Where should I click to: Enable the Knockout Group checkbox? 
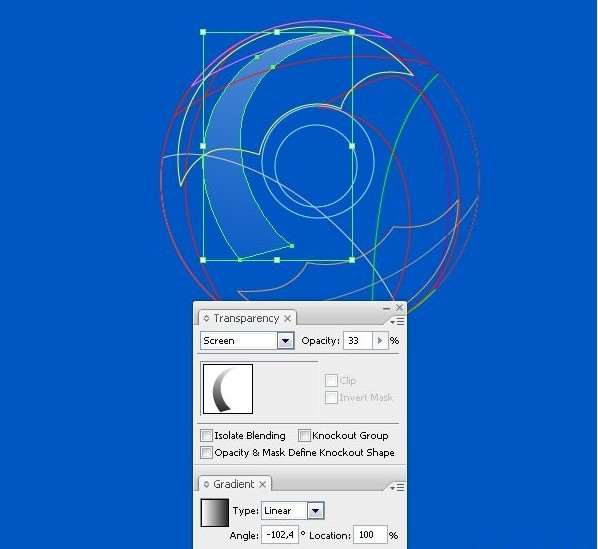coord(304,435)
